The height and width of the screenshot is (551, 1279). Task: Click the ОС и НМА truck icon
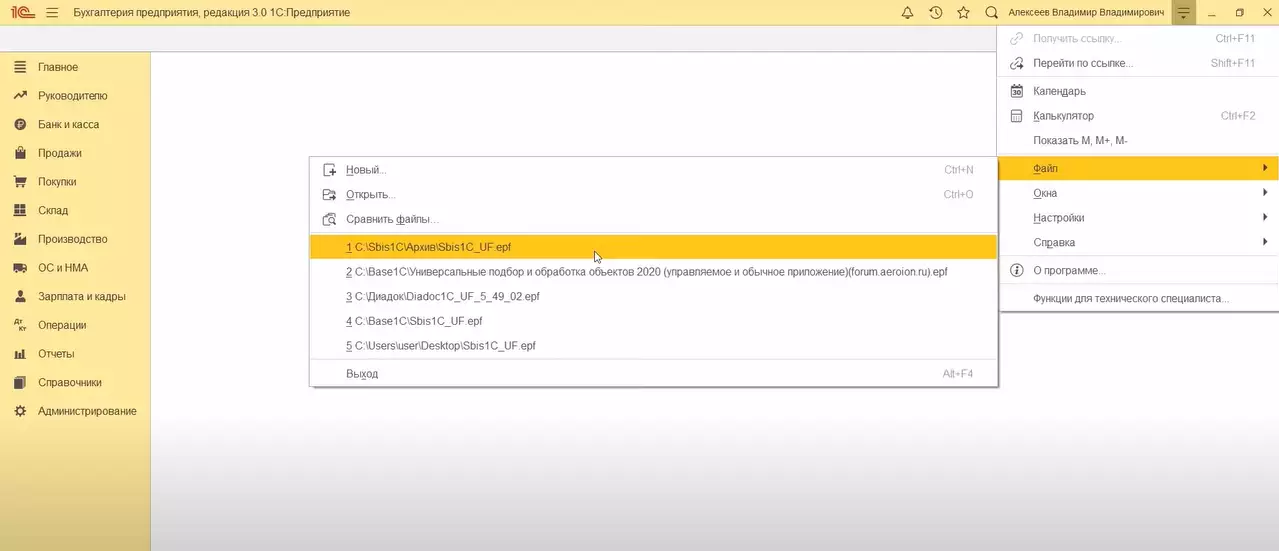point(19,268)
